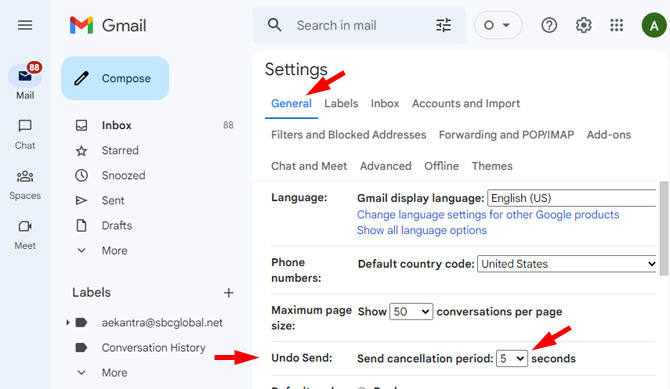Open the Settings gear icon
Screen dimensions: 670x389
coord(583,25)
